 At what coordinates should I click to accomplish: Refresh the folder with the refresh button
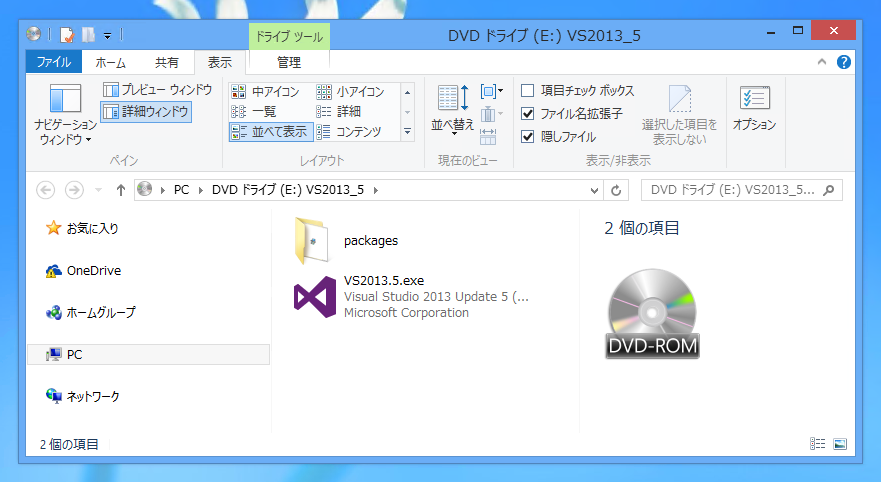click(616, 190)
